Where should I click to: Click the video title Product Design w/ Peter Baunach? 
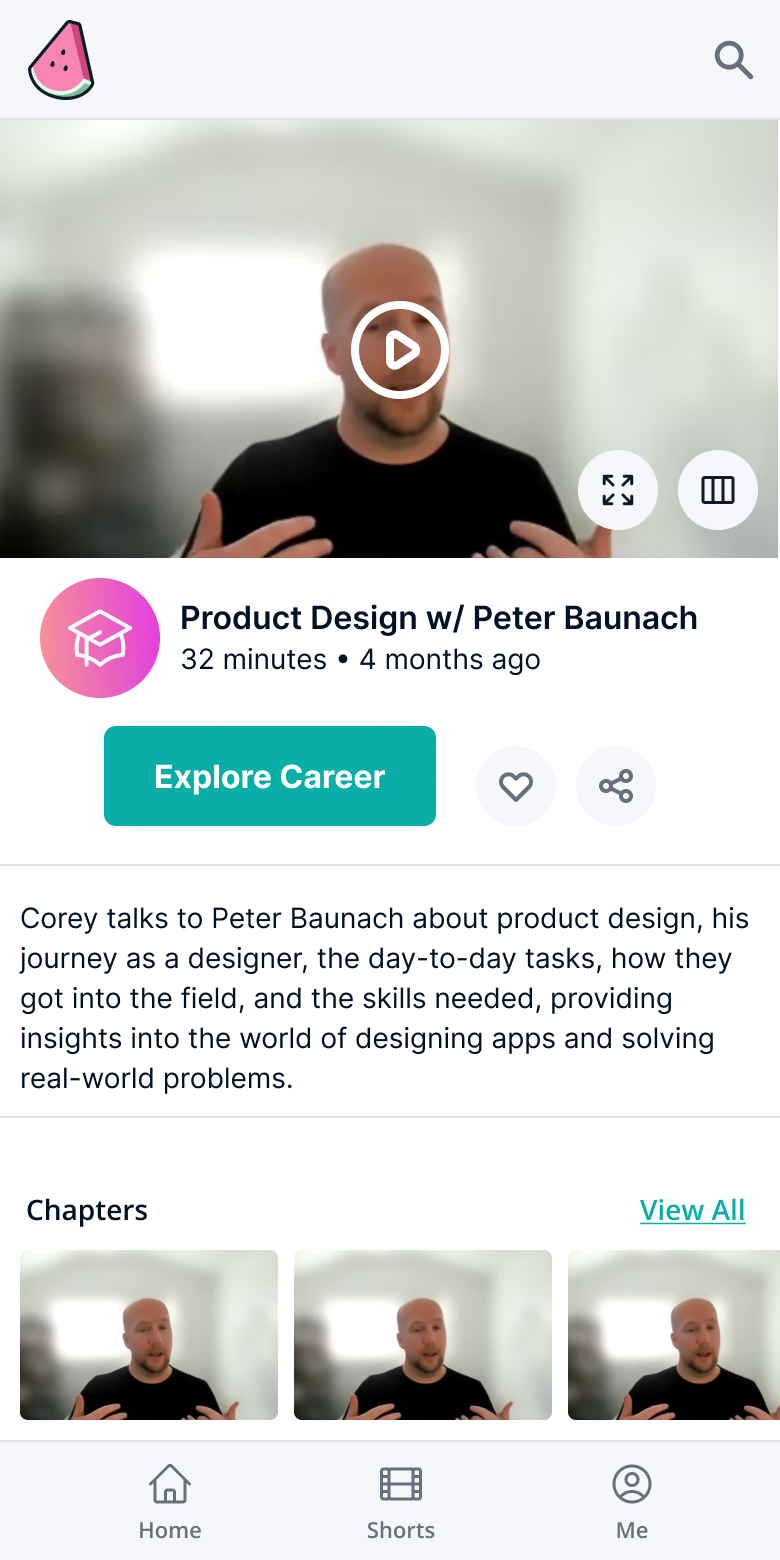pos(439,618)
